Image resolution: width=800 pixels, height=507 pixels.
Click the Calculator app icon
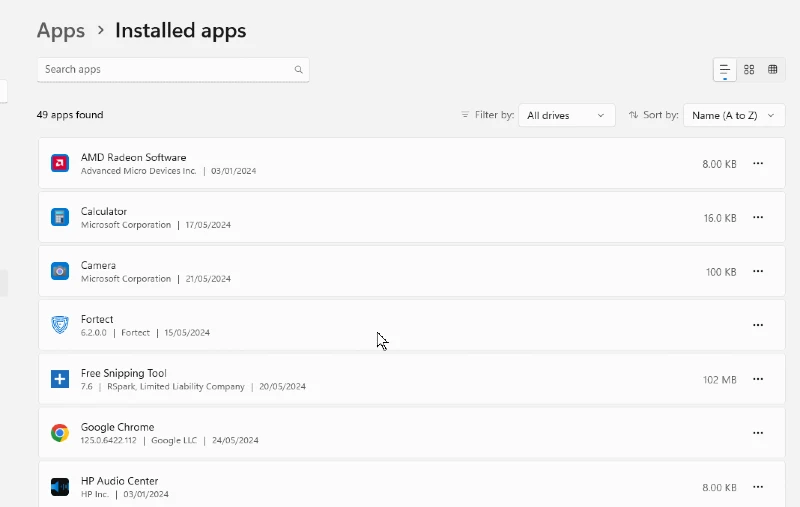(60, 217)
